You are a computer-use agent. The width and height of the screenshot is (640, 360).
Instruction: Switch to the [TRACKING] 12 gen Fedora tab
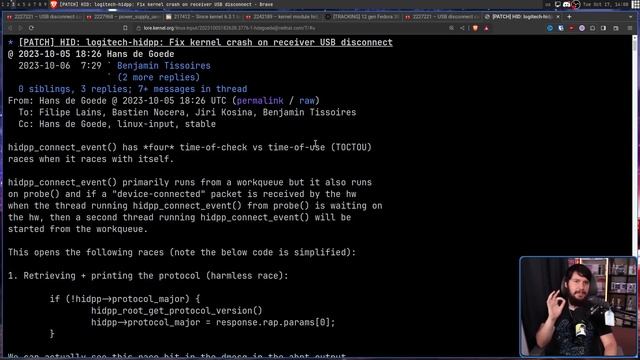tap(362, 17)
